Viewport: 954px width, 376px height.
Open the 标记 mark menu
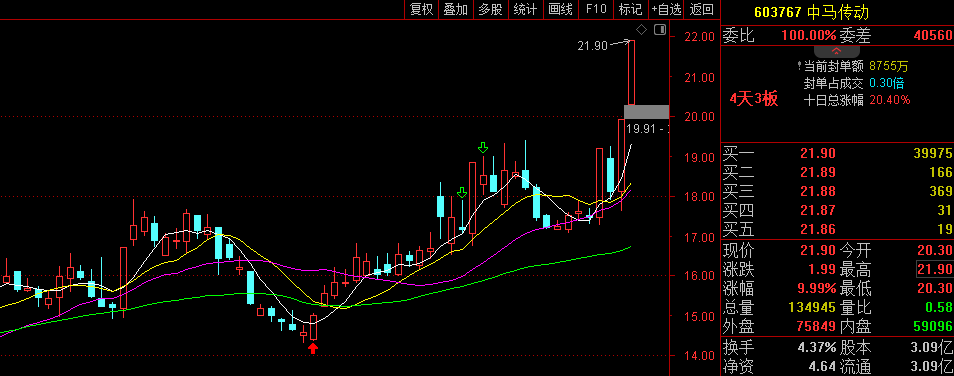point(630,9)
